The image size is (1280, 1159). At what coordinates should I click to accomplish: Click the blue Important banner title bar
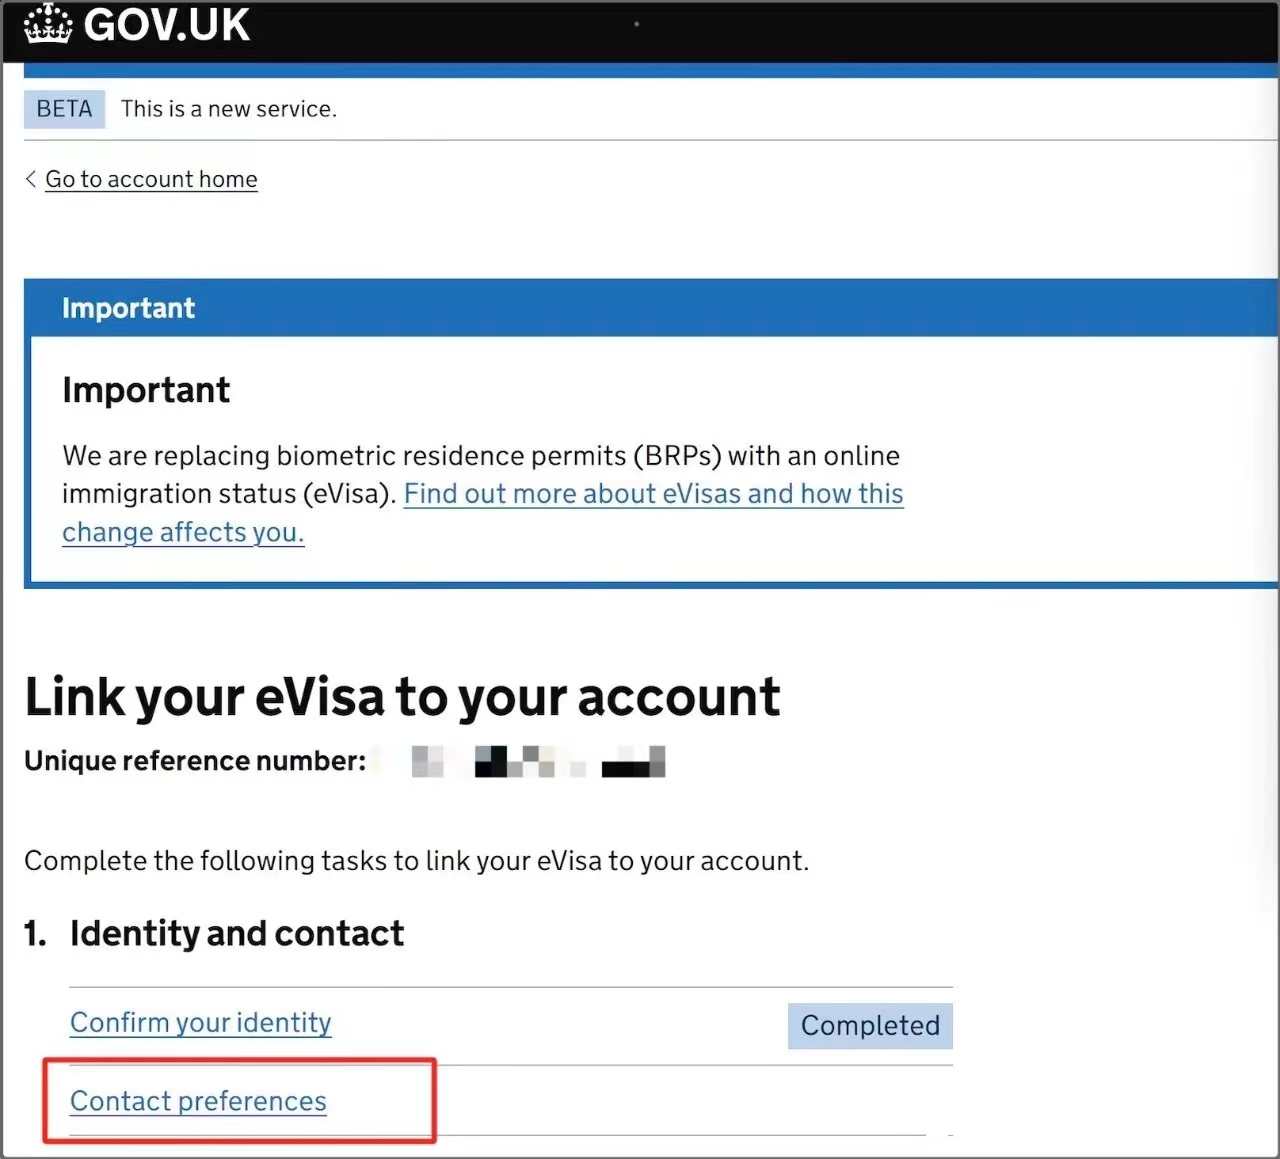[x=650, y=308]
